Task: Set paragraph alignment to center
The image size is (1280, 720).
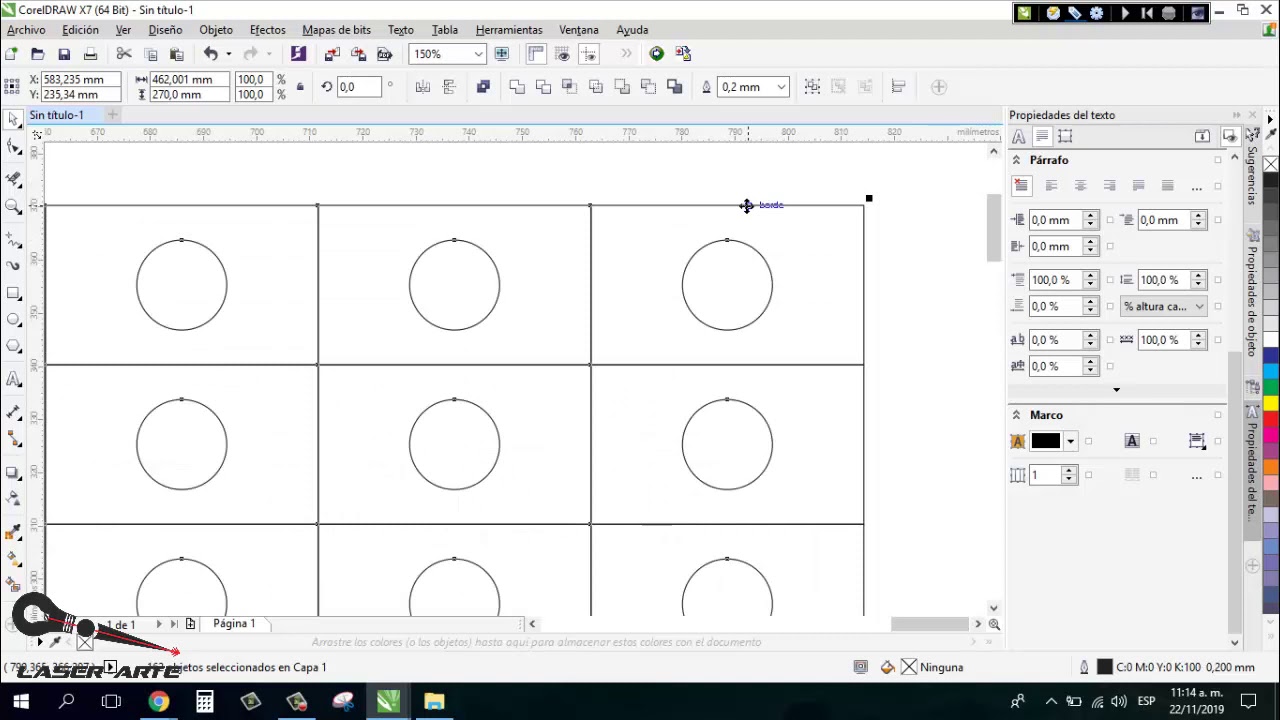Action: pyautogui.click(x=1080, y=186)
